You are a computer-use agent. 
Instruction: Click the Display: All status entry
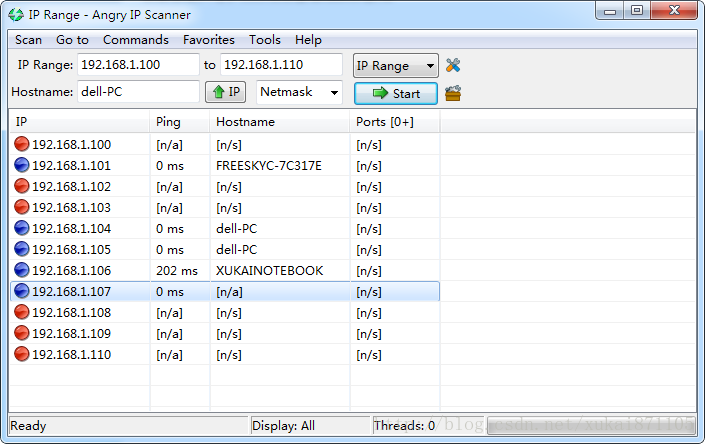[283, 426]
